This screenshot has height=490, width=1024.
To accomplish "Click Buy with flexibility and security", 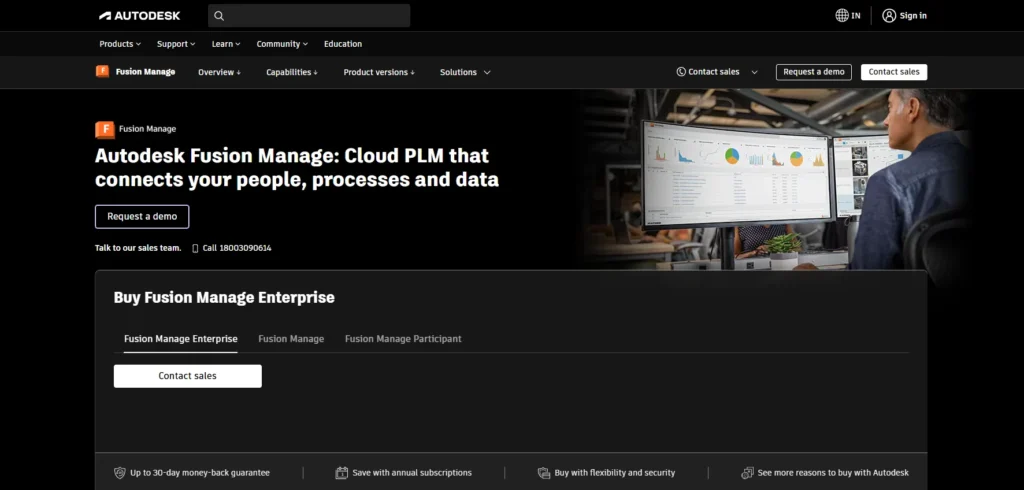I will (x=615, y=472).
